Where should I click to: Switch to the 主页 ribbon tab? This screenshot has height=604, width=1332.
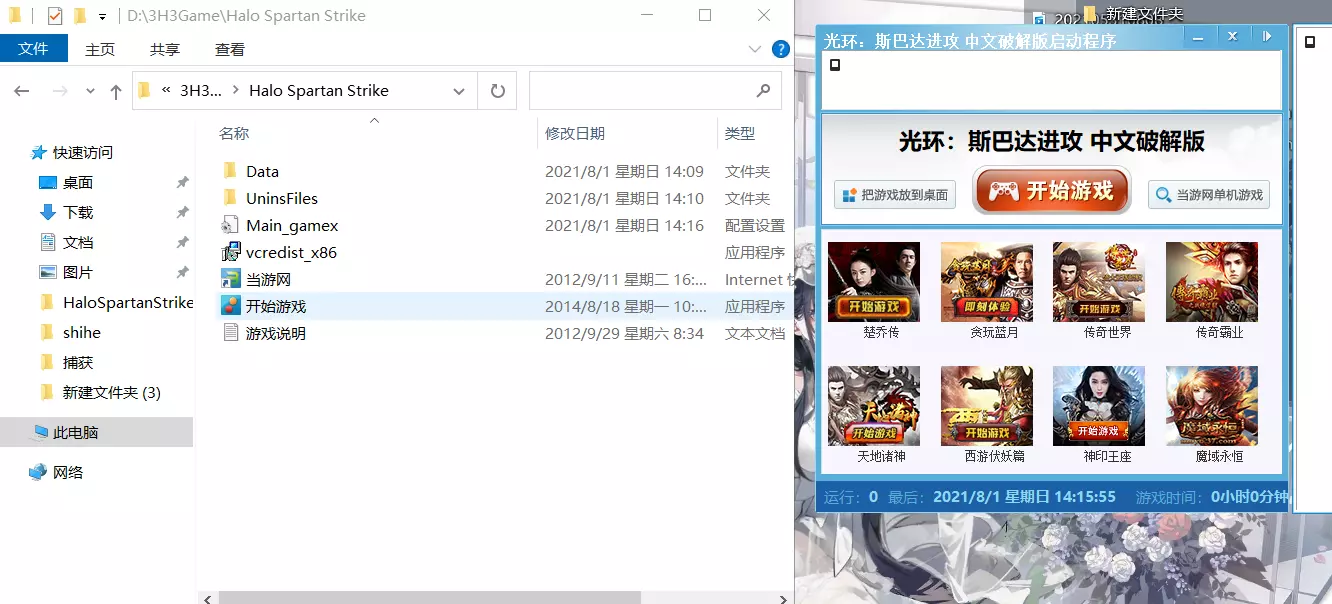coord(100,49)
